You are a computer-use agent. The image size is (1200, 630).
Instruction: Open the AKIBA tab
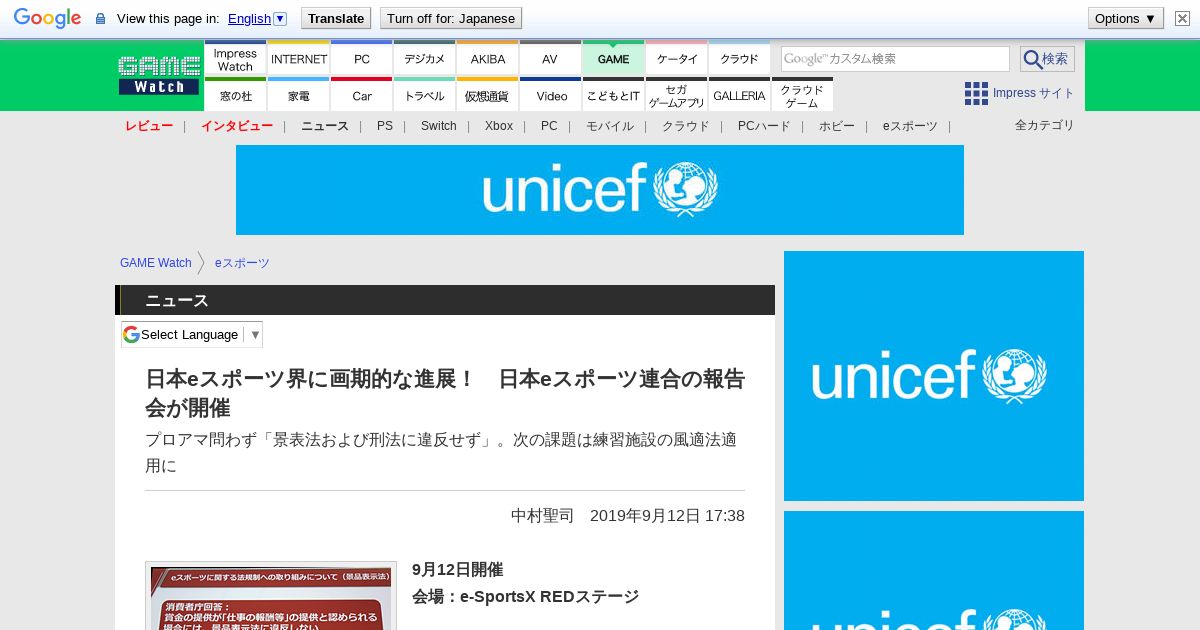coord(487,59)
